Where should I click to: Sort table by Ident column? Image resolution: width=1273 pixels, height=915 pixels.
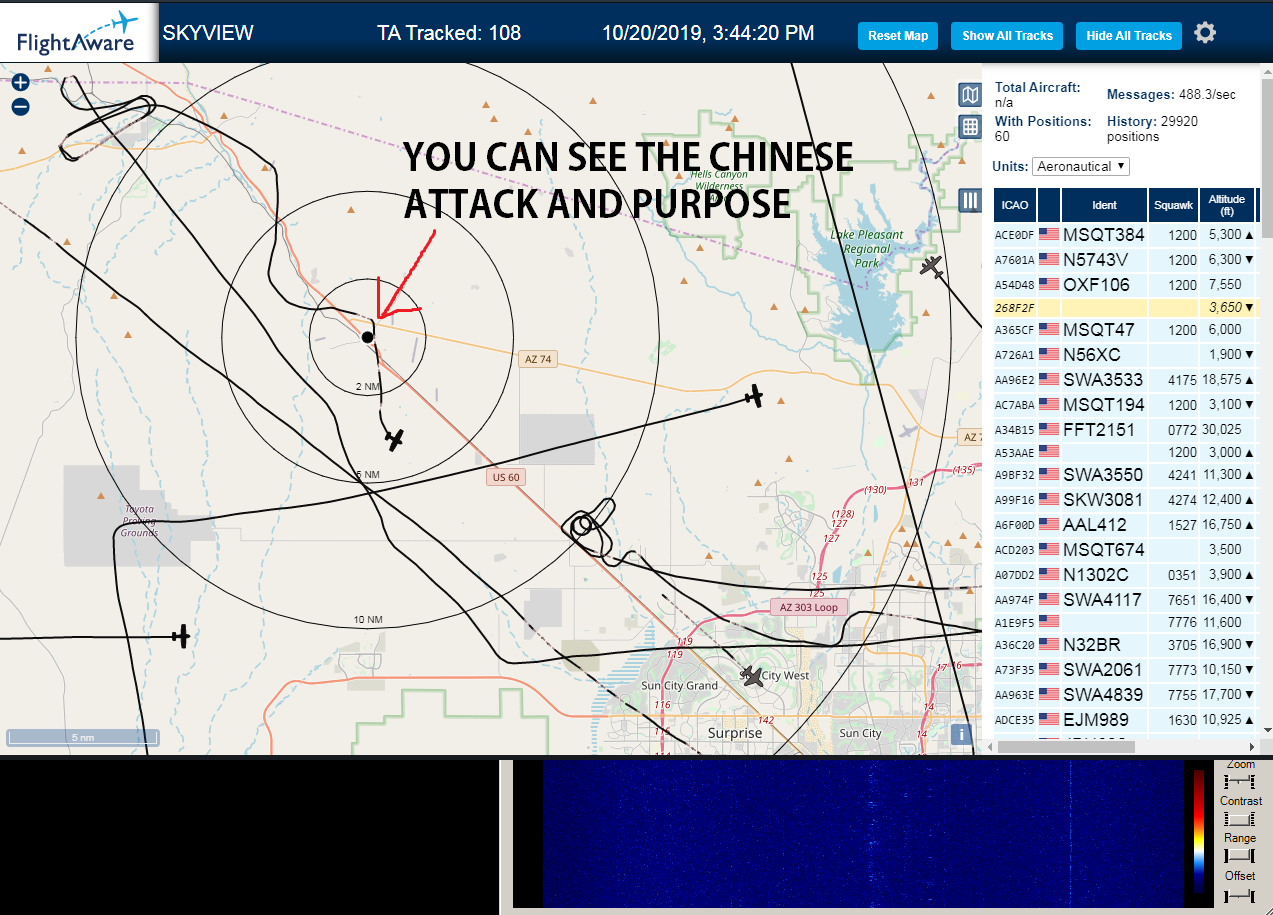coord(1104,205)
